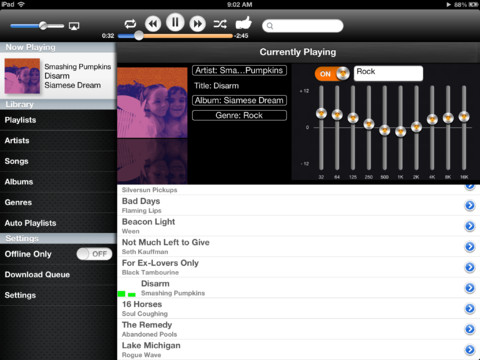Image resolution: width=480 pixels, height=360 pixels.
Task: Click the 16K equalizer slider knob
Action: pyautogui.click(x=464, y=117)
